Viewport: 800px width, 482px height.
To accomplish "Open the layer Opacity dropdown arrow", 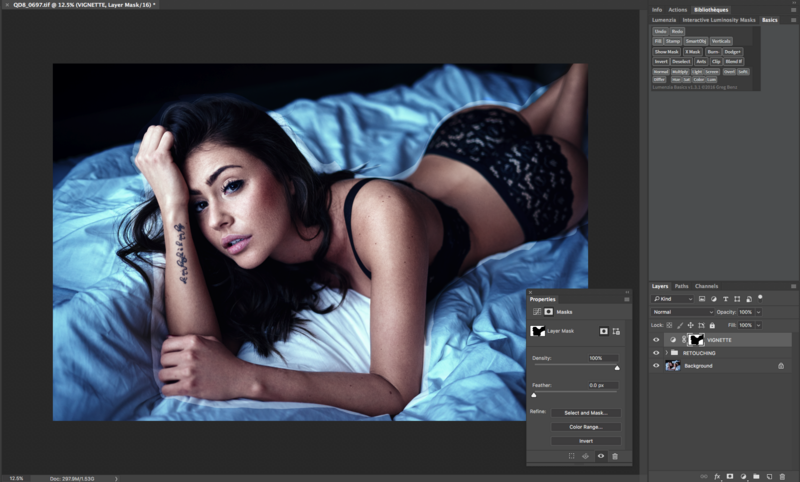I will (759, 312).
